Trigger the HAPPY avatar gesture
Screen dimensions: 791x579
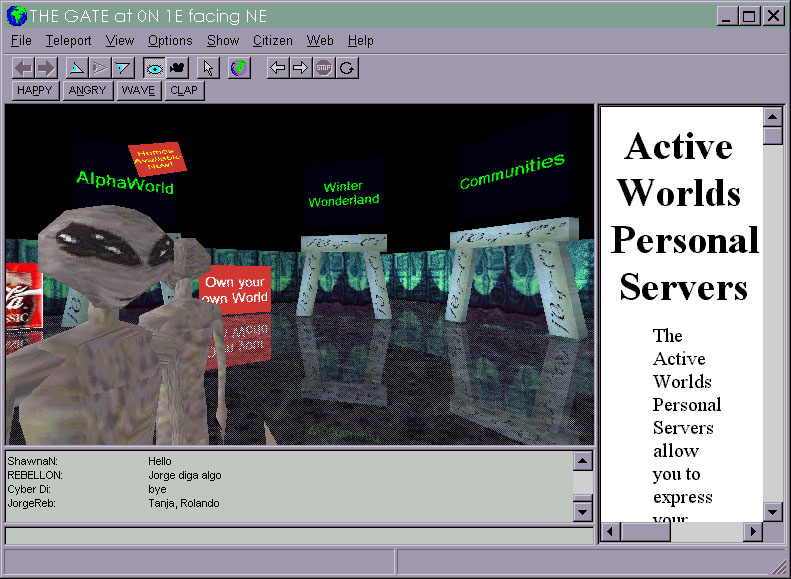(35, 90)
